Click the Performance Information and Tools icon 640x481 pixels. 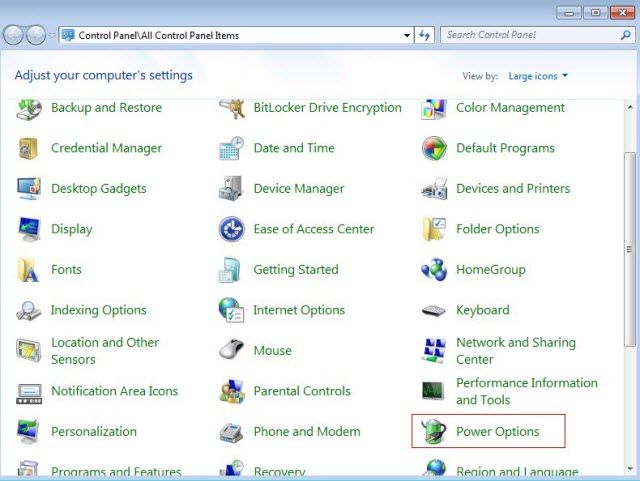click(x=433, y=391)
